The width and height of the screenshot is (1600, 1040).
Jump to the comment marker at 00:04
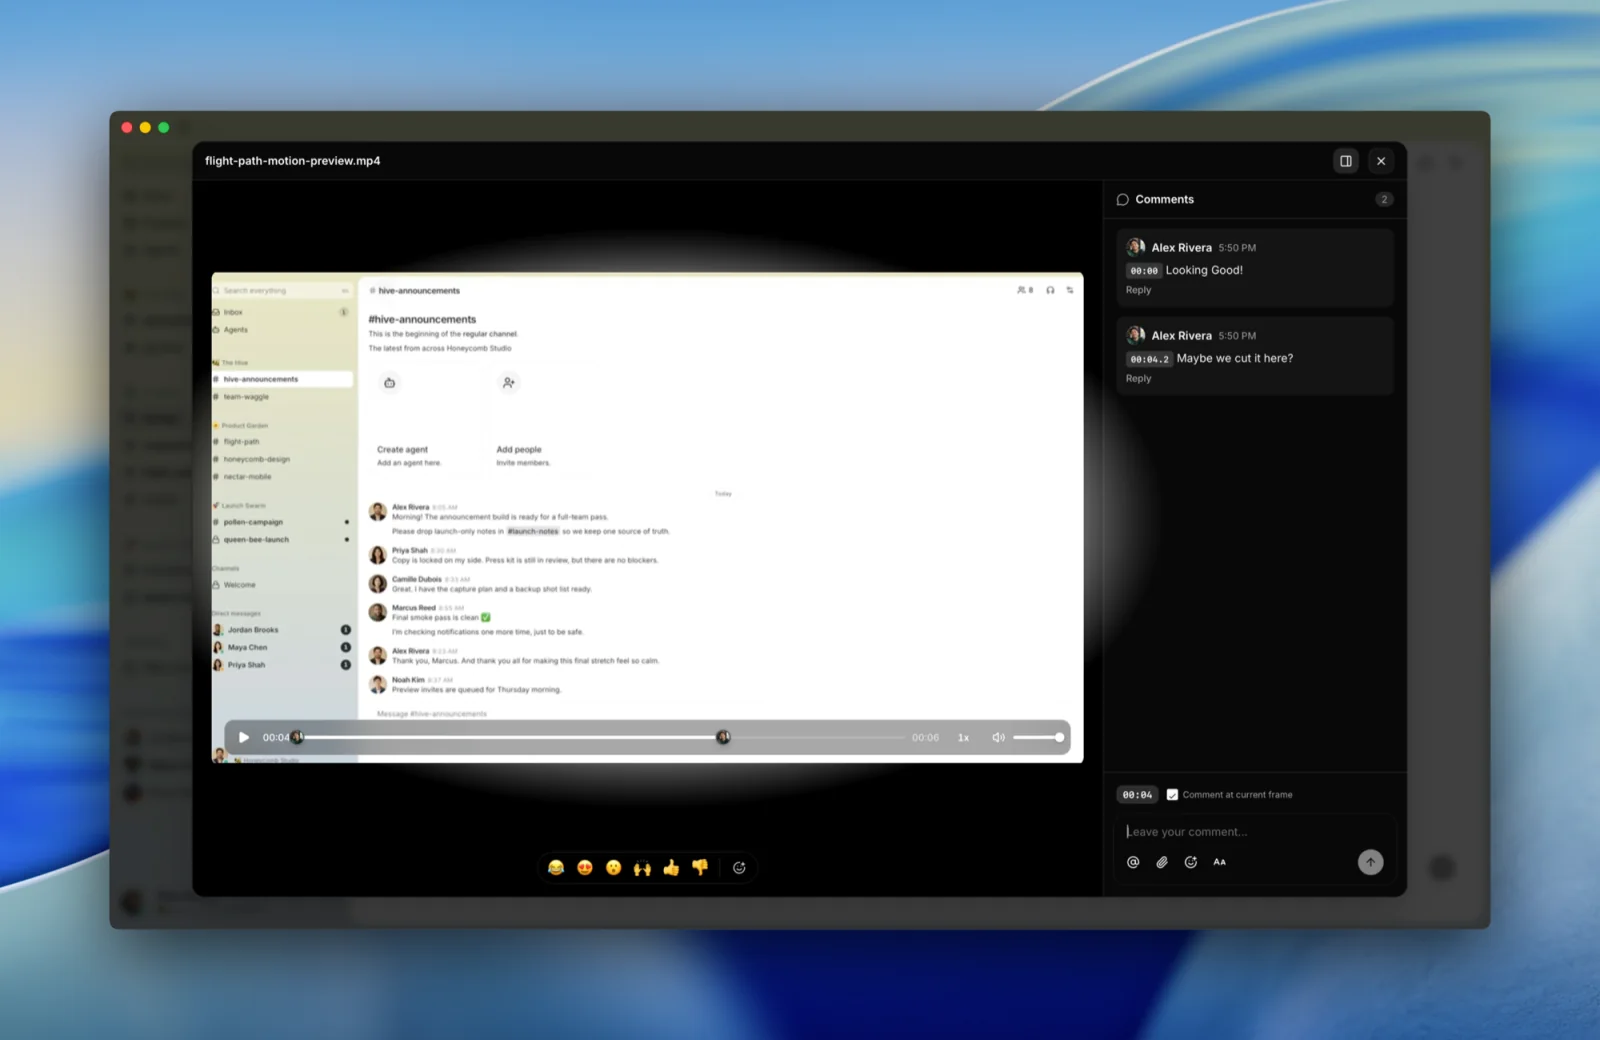click(x=723, y=737)
